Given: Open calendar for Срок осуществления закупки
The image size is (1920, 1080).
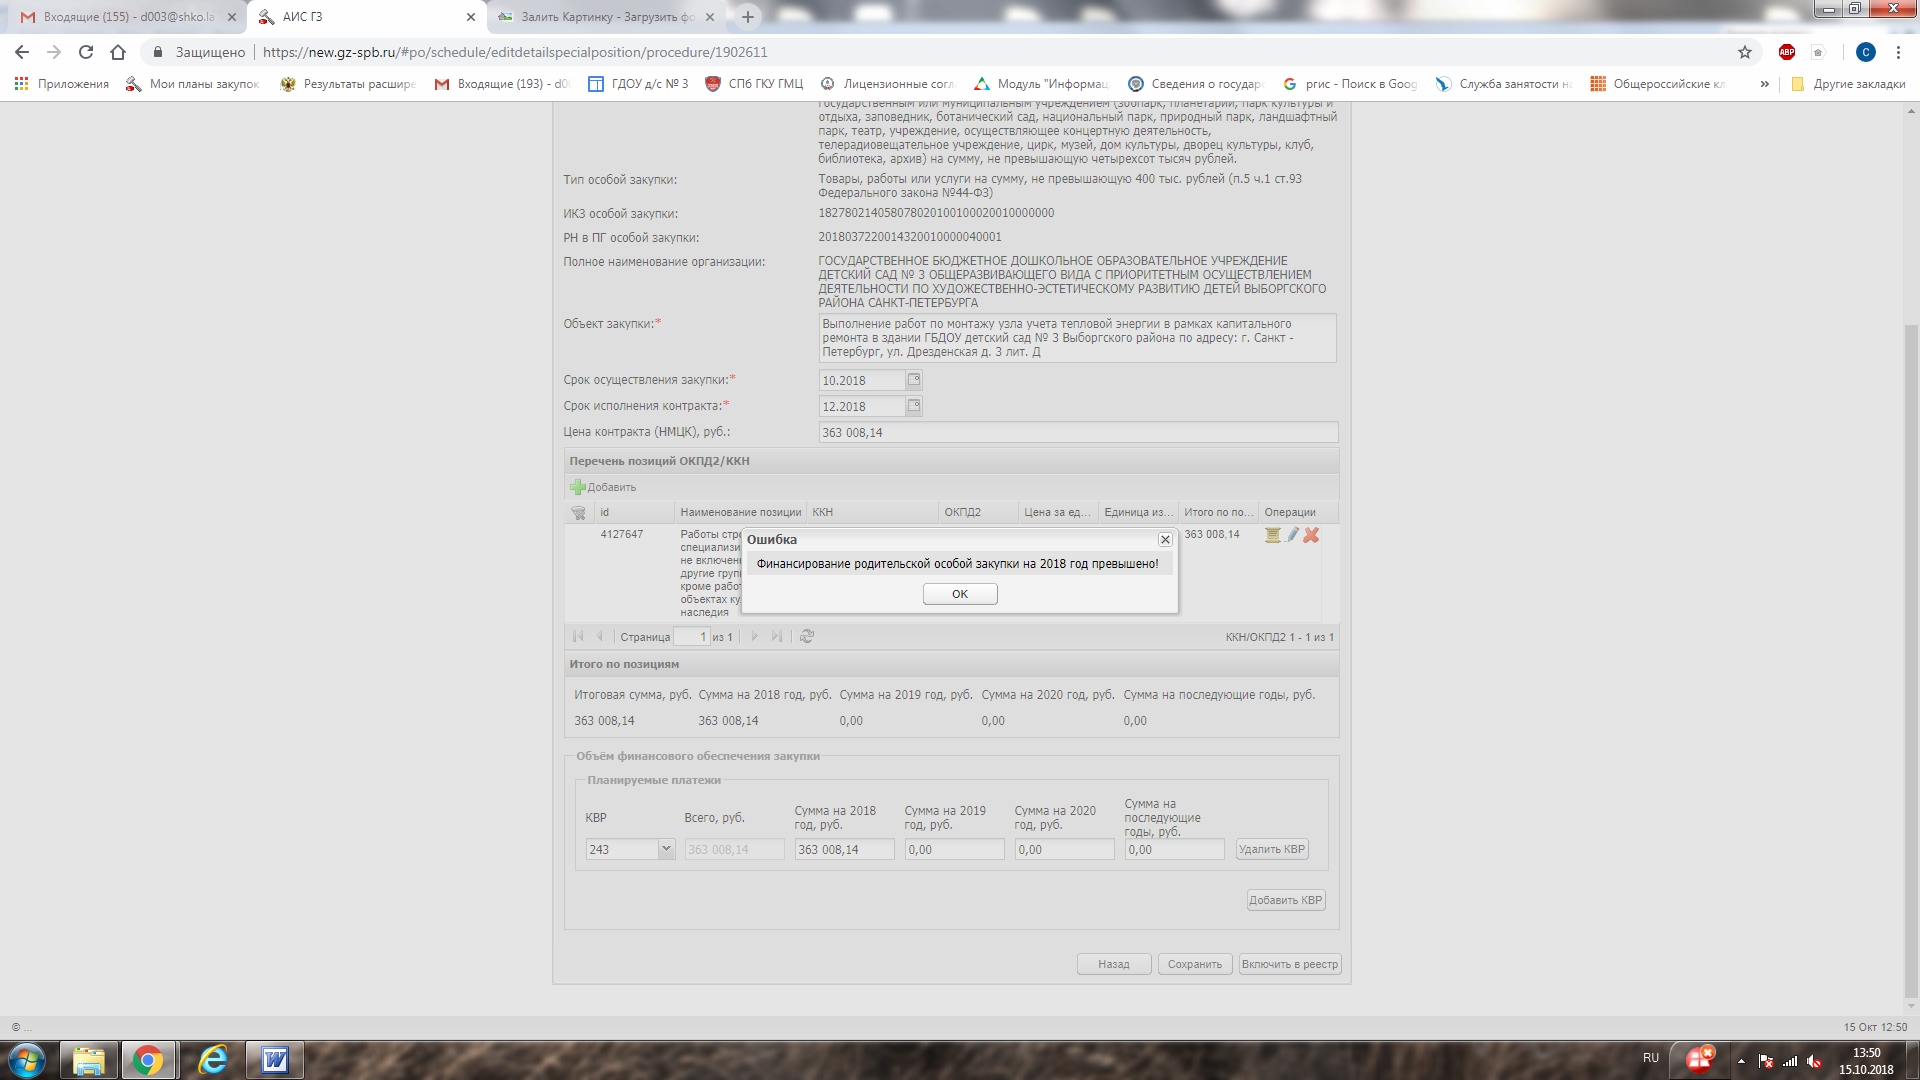Looking at the screenshot, I should [913, 380].
